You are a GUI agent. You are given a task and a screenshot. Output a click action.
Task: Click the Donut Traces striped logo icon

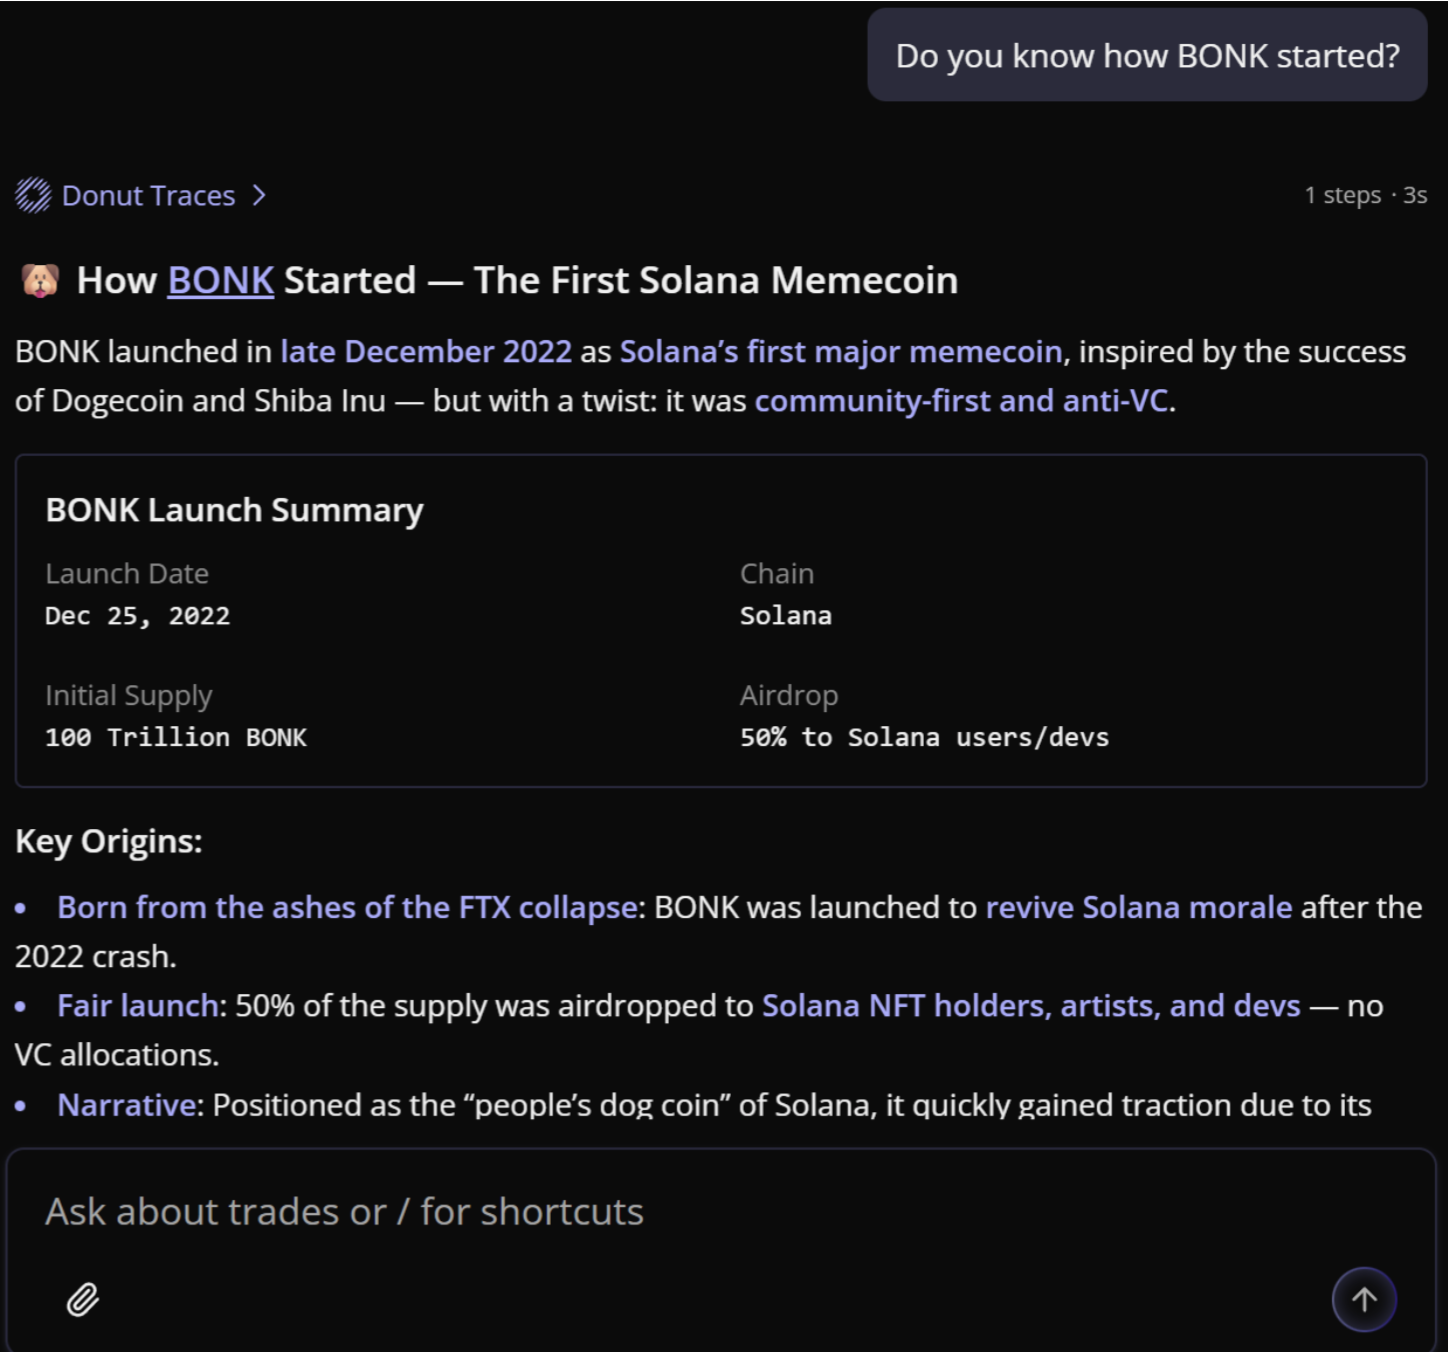[33, 195]
